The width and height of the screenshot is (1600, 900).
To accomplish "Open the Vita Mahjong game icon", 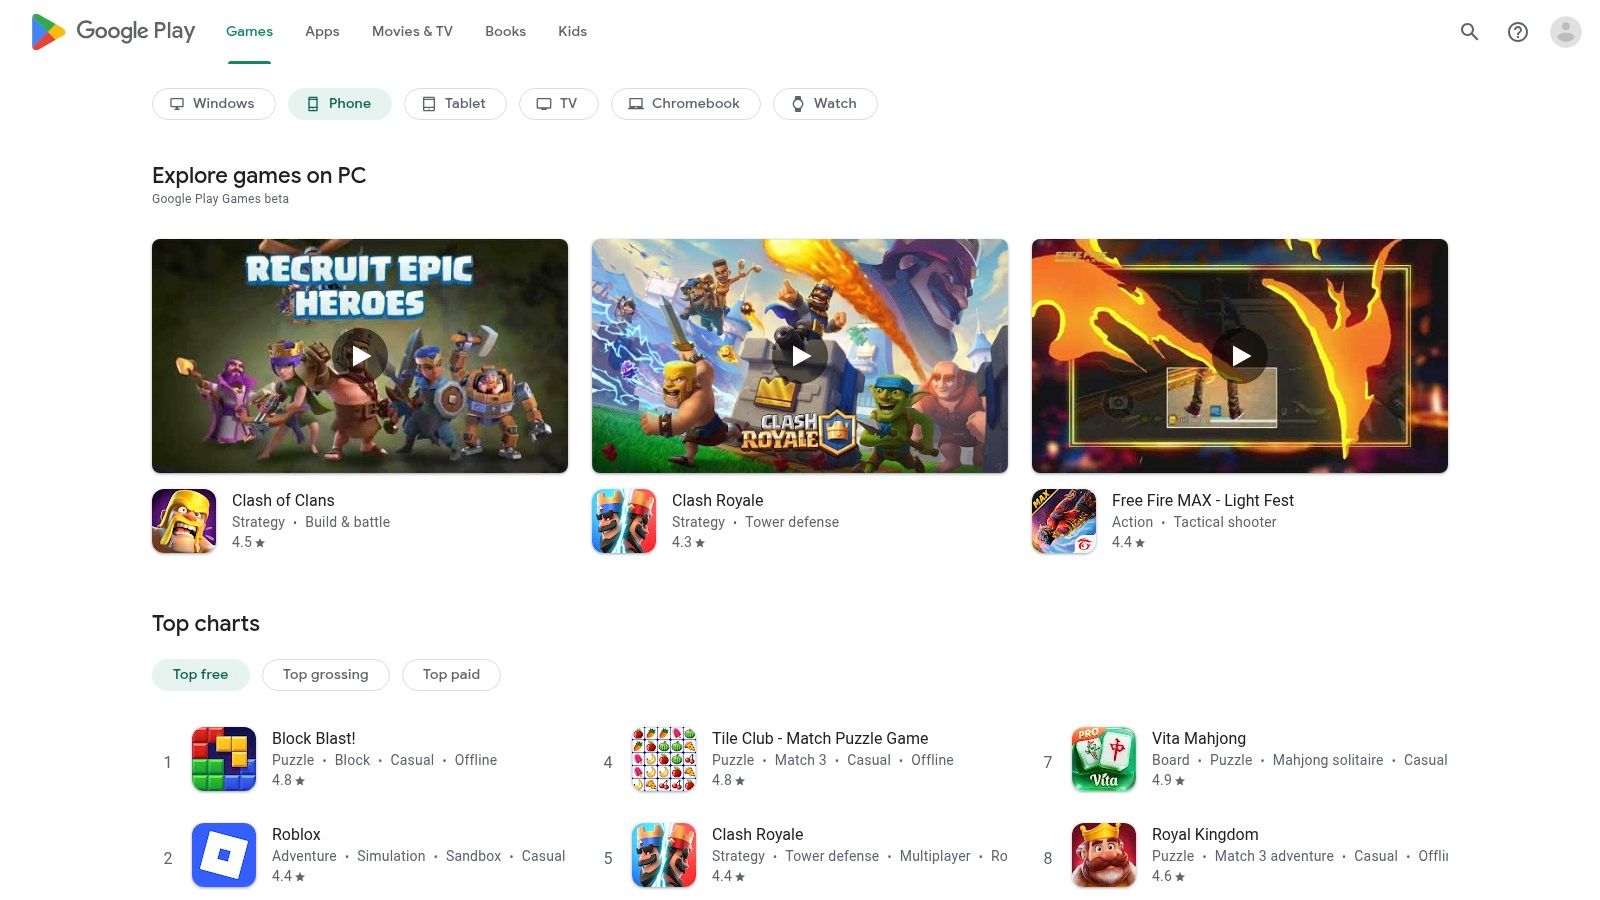I will (x=1104, y=759).
